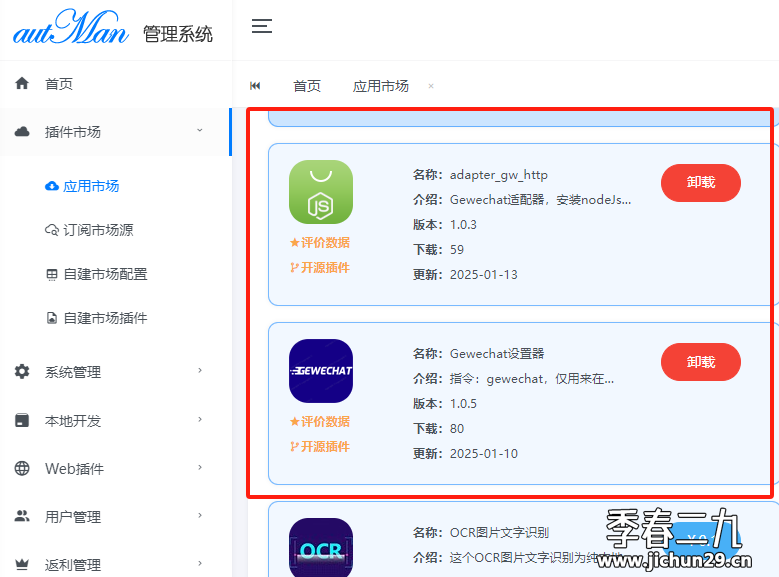Open 自建市场配置 menu item

pos(105,274)
